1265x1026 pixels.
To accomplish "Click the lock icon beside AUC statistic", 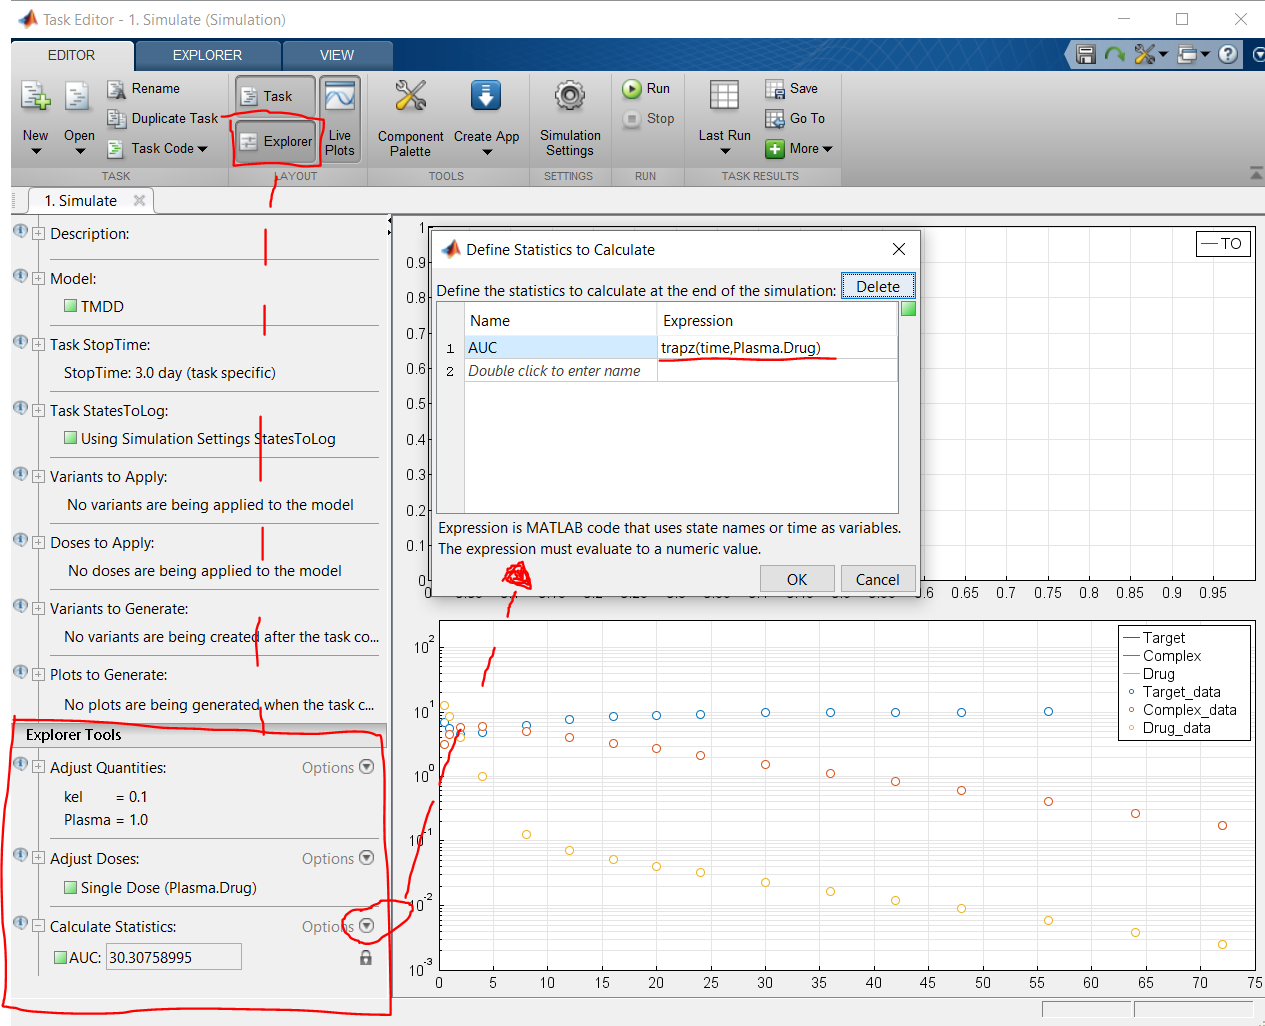I will (x=366, y=958).
